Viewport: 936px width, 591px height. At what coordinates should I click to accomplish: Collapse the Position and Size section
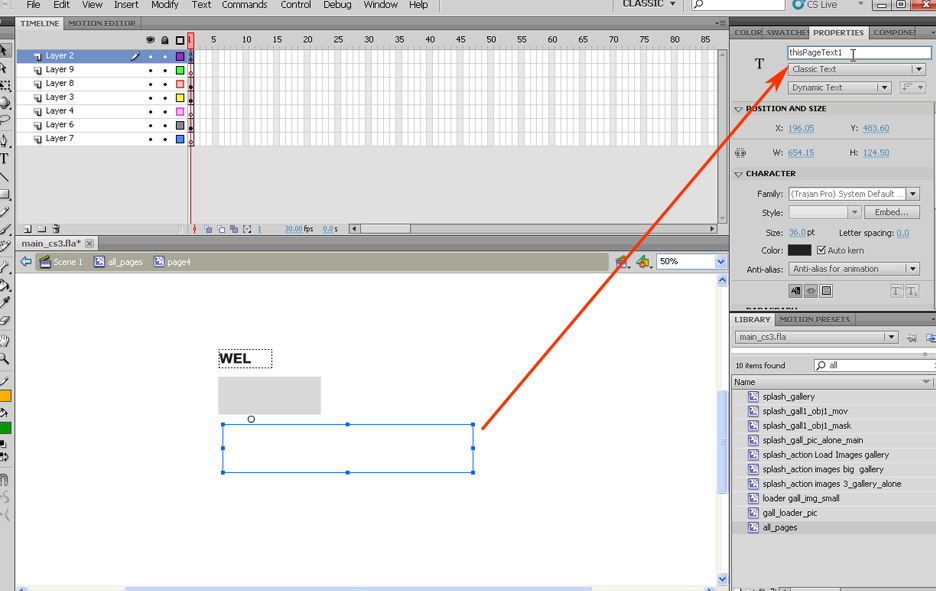pyautogui.click(x=739, y=109)
